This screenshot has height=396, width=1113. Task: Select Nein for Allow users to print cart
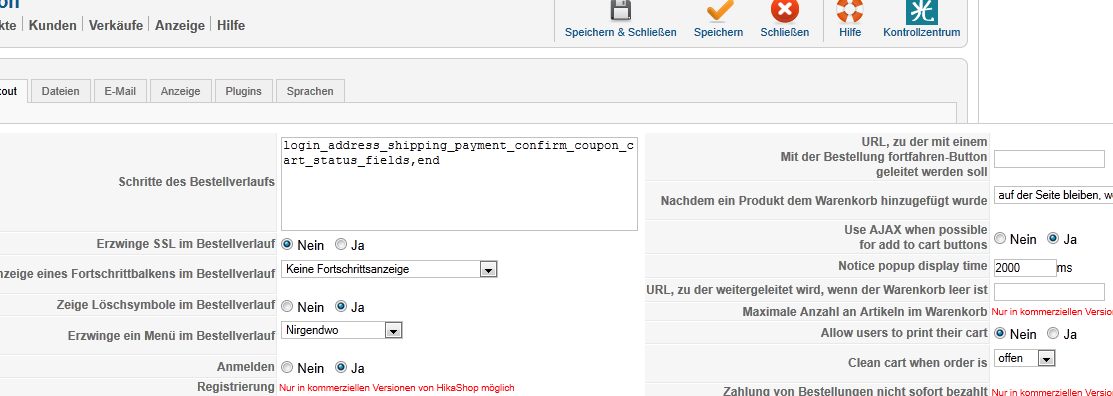[1000, 334]
